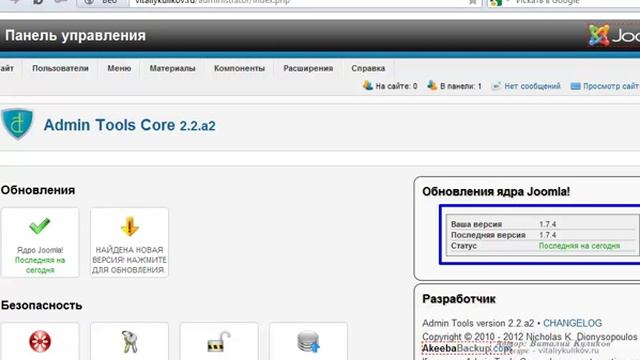Open the padlock administrator protection icon
The height and width of the screenshot is (360, 640).
219,342
